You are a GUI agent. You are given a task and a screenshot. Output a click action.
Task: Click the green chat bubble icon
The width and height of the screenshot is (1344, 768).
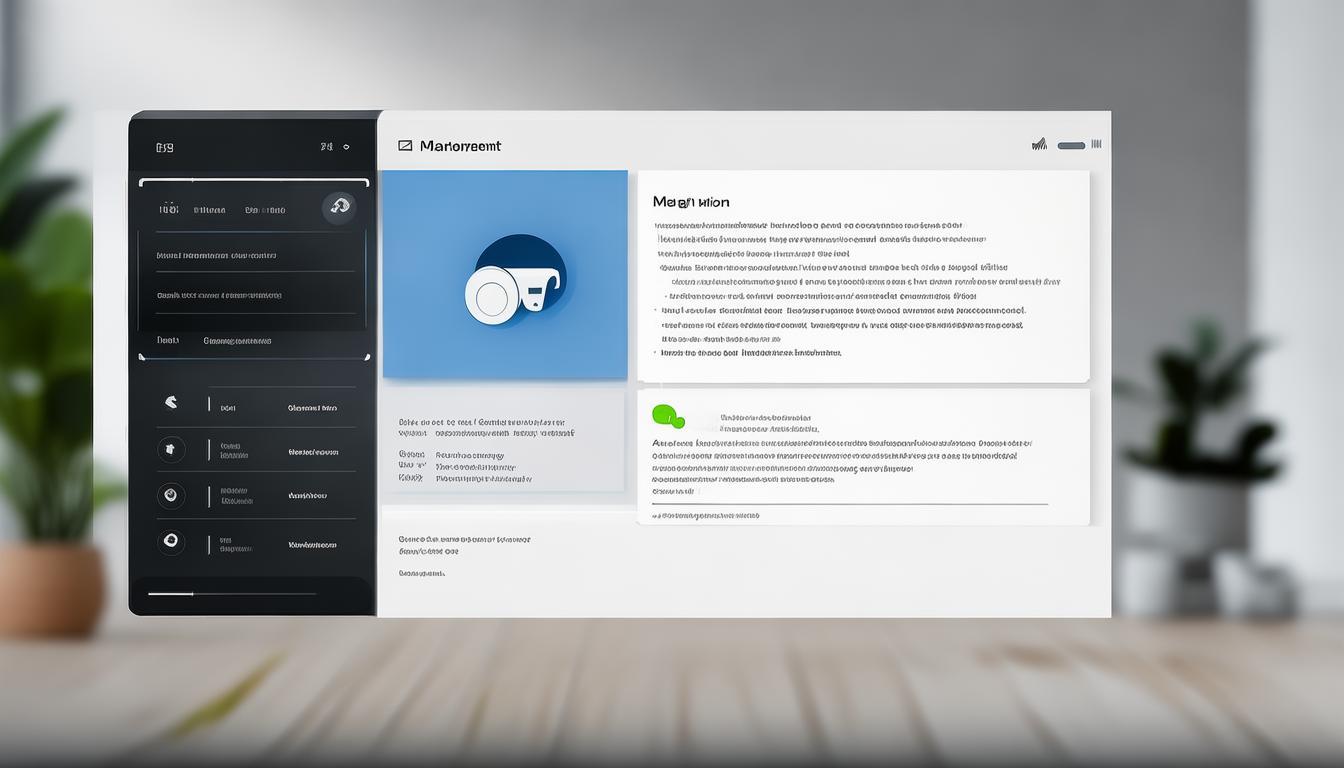tap(667, 416)
